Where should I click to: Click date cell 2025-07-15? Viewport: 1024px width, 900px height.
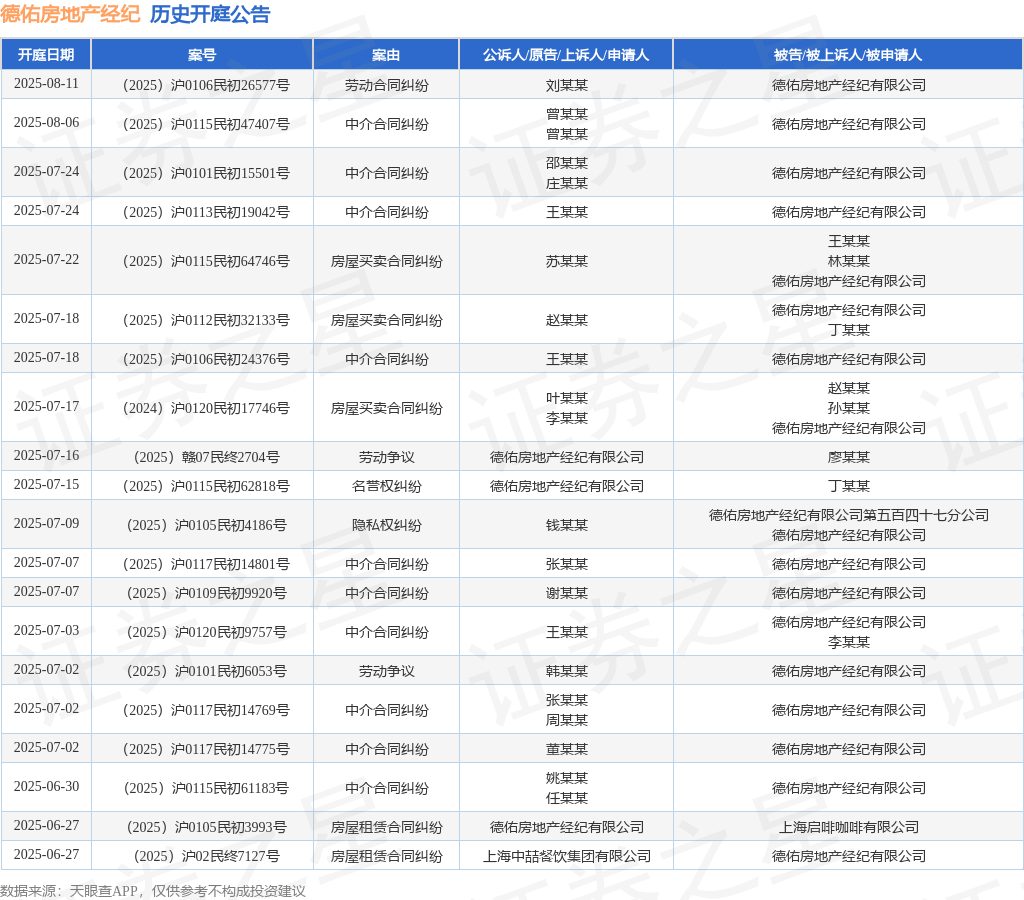tap(46, 485)
